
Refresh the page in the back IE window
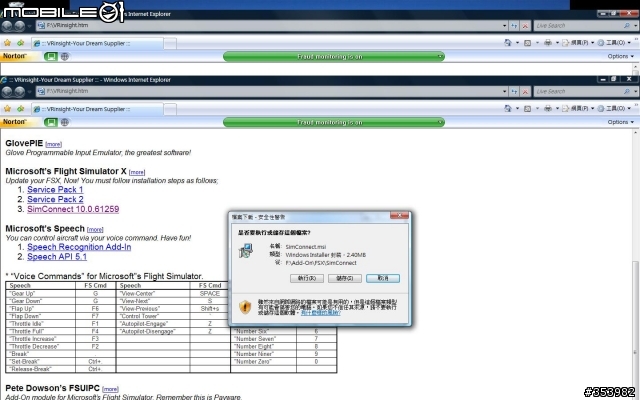click(x=514, y=26)
